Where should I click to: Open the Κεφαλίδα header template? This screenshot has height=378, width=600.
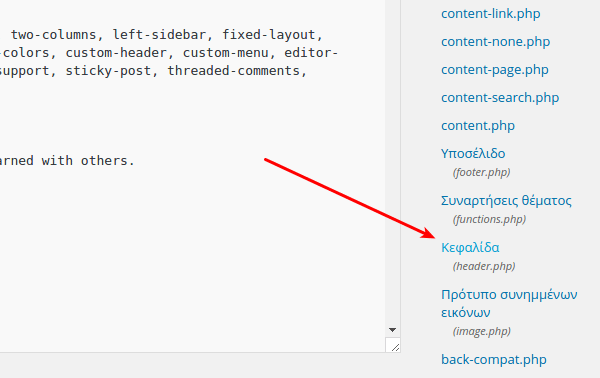pyautogui.click(x=470, y=248)
